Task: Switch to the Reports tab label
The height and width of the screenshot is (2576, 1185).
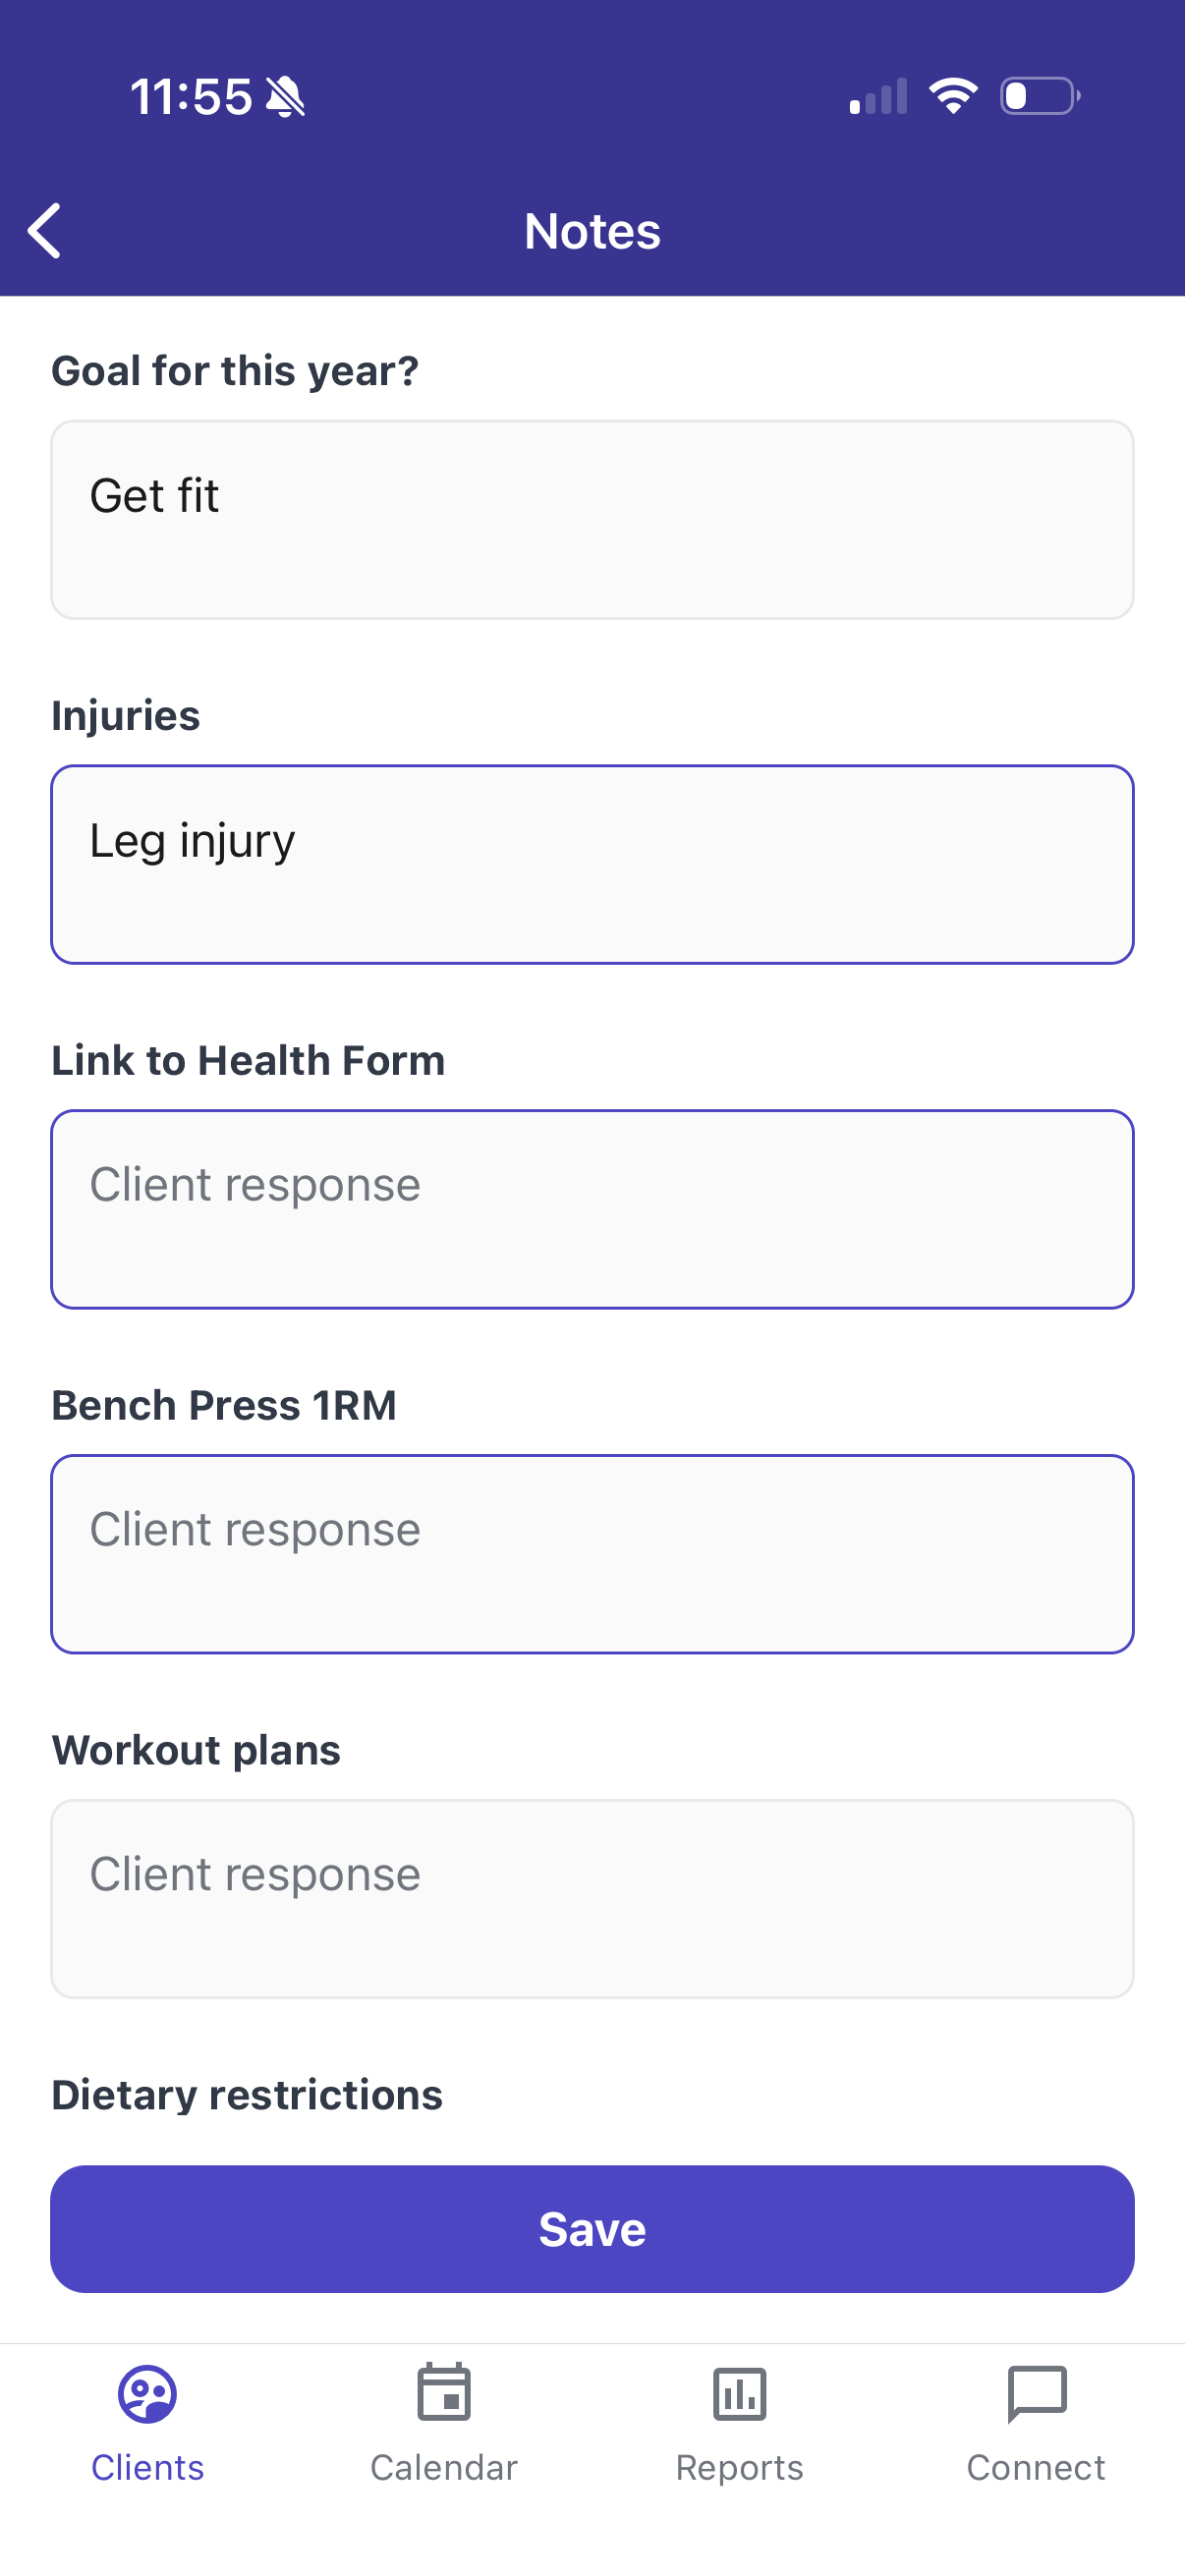Action: click(x=740, y=2468)
